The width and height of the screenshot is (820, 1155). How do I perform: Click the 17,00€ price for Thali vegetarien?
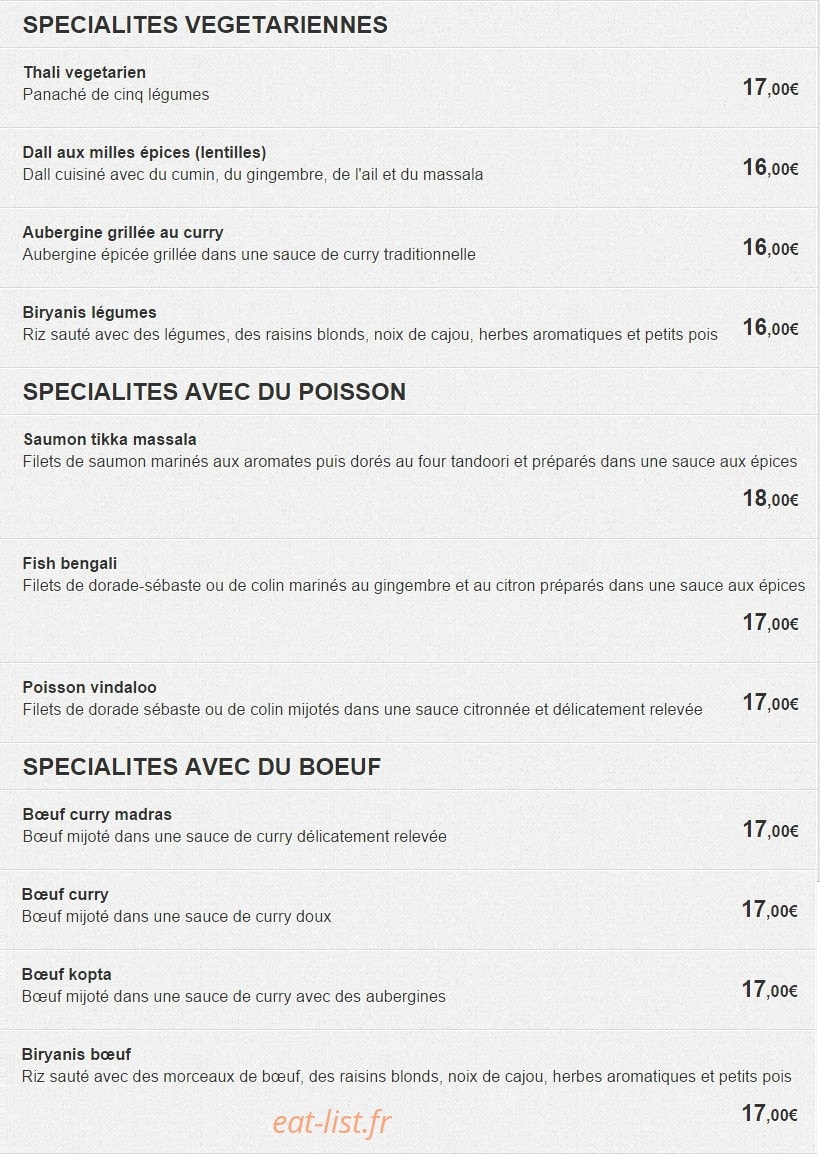click(770, 88)
